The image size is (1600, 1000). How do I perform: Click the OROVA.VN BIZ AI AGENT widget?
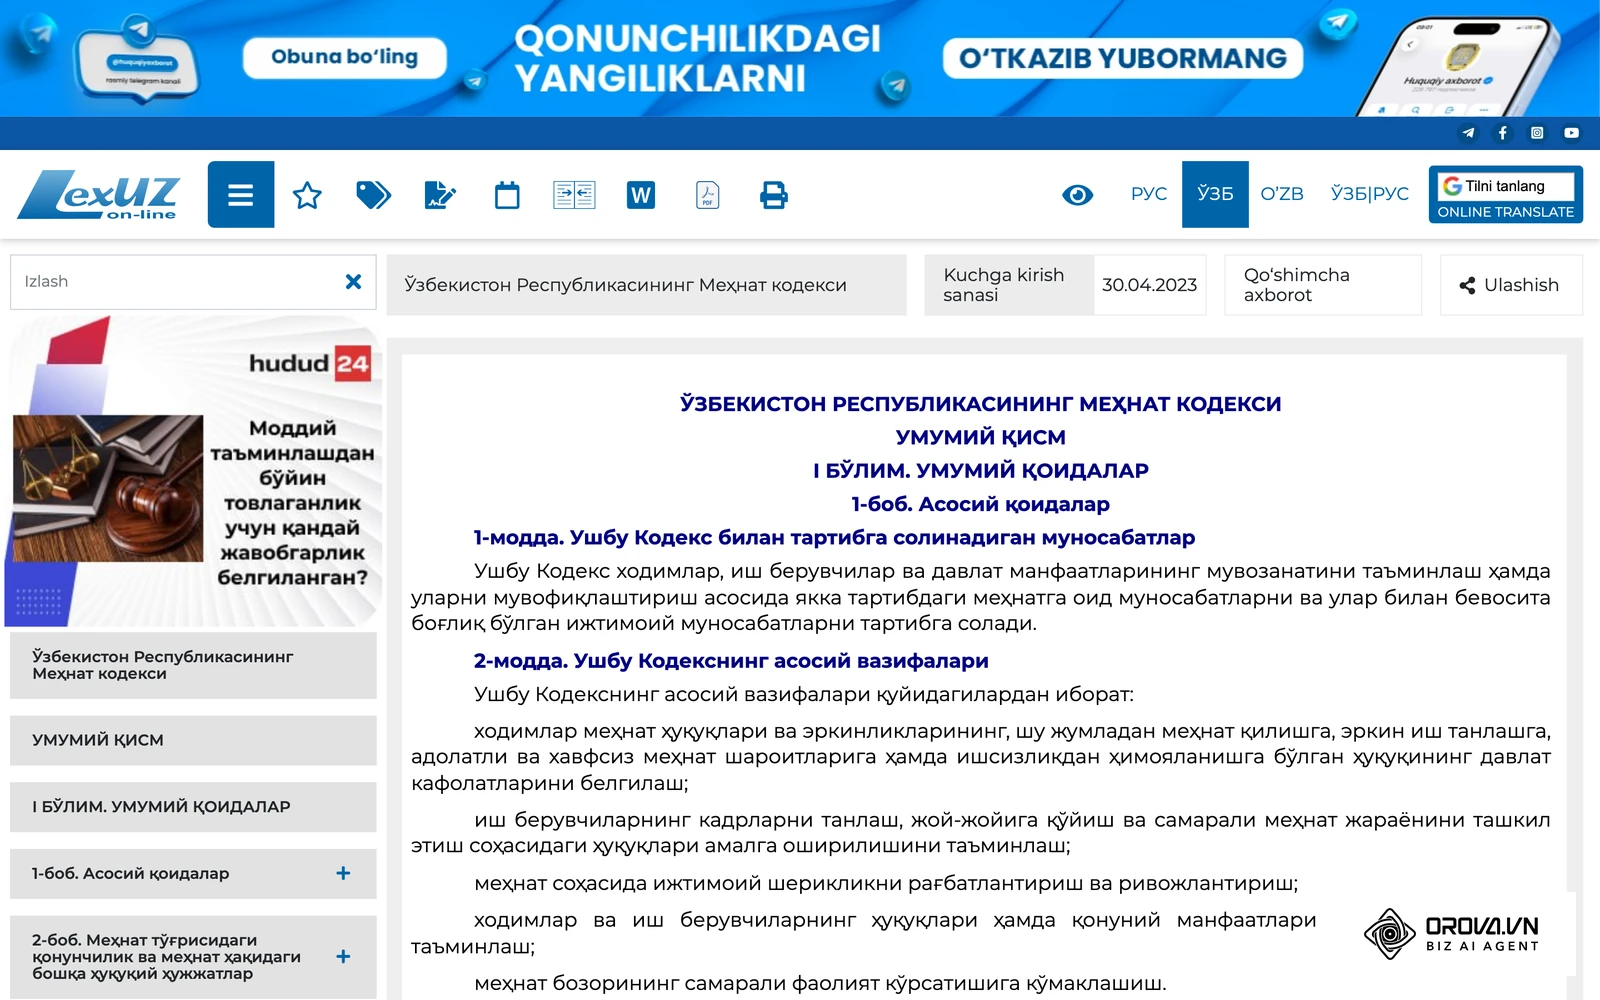1452,933
